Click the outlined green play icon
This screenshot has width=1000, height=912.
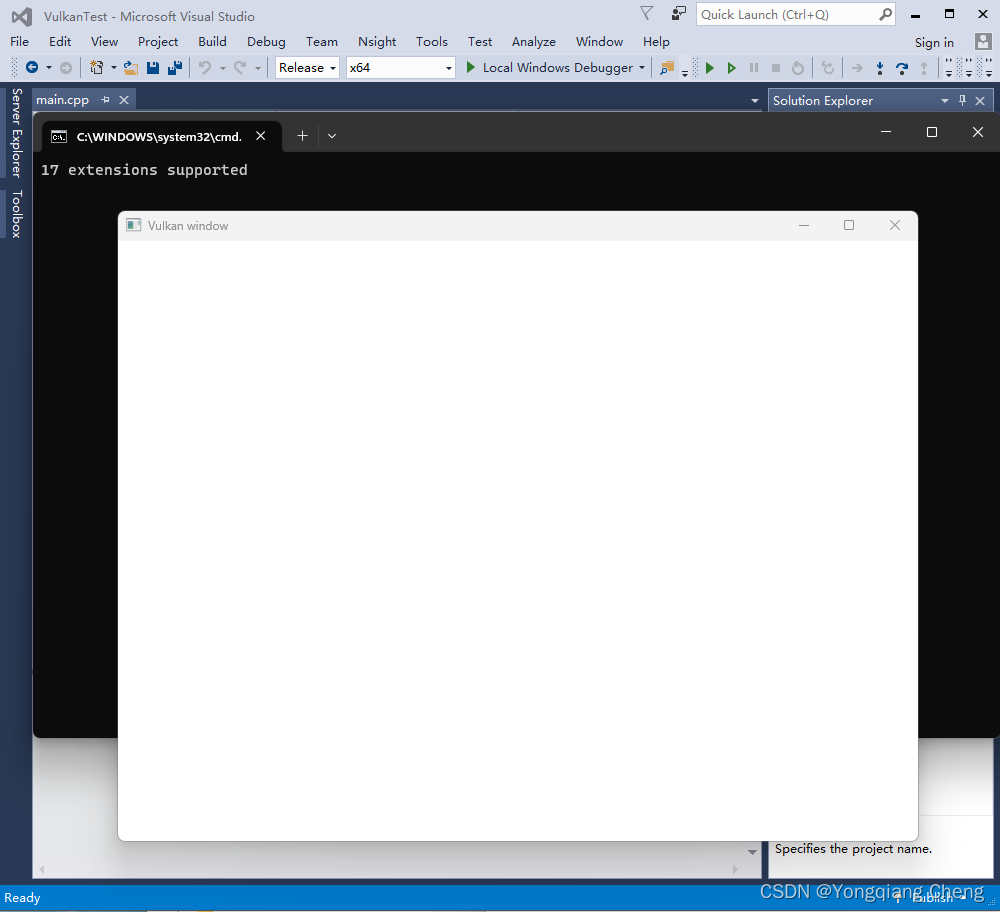pos(732,68)
